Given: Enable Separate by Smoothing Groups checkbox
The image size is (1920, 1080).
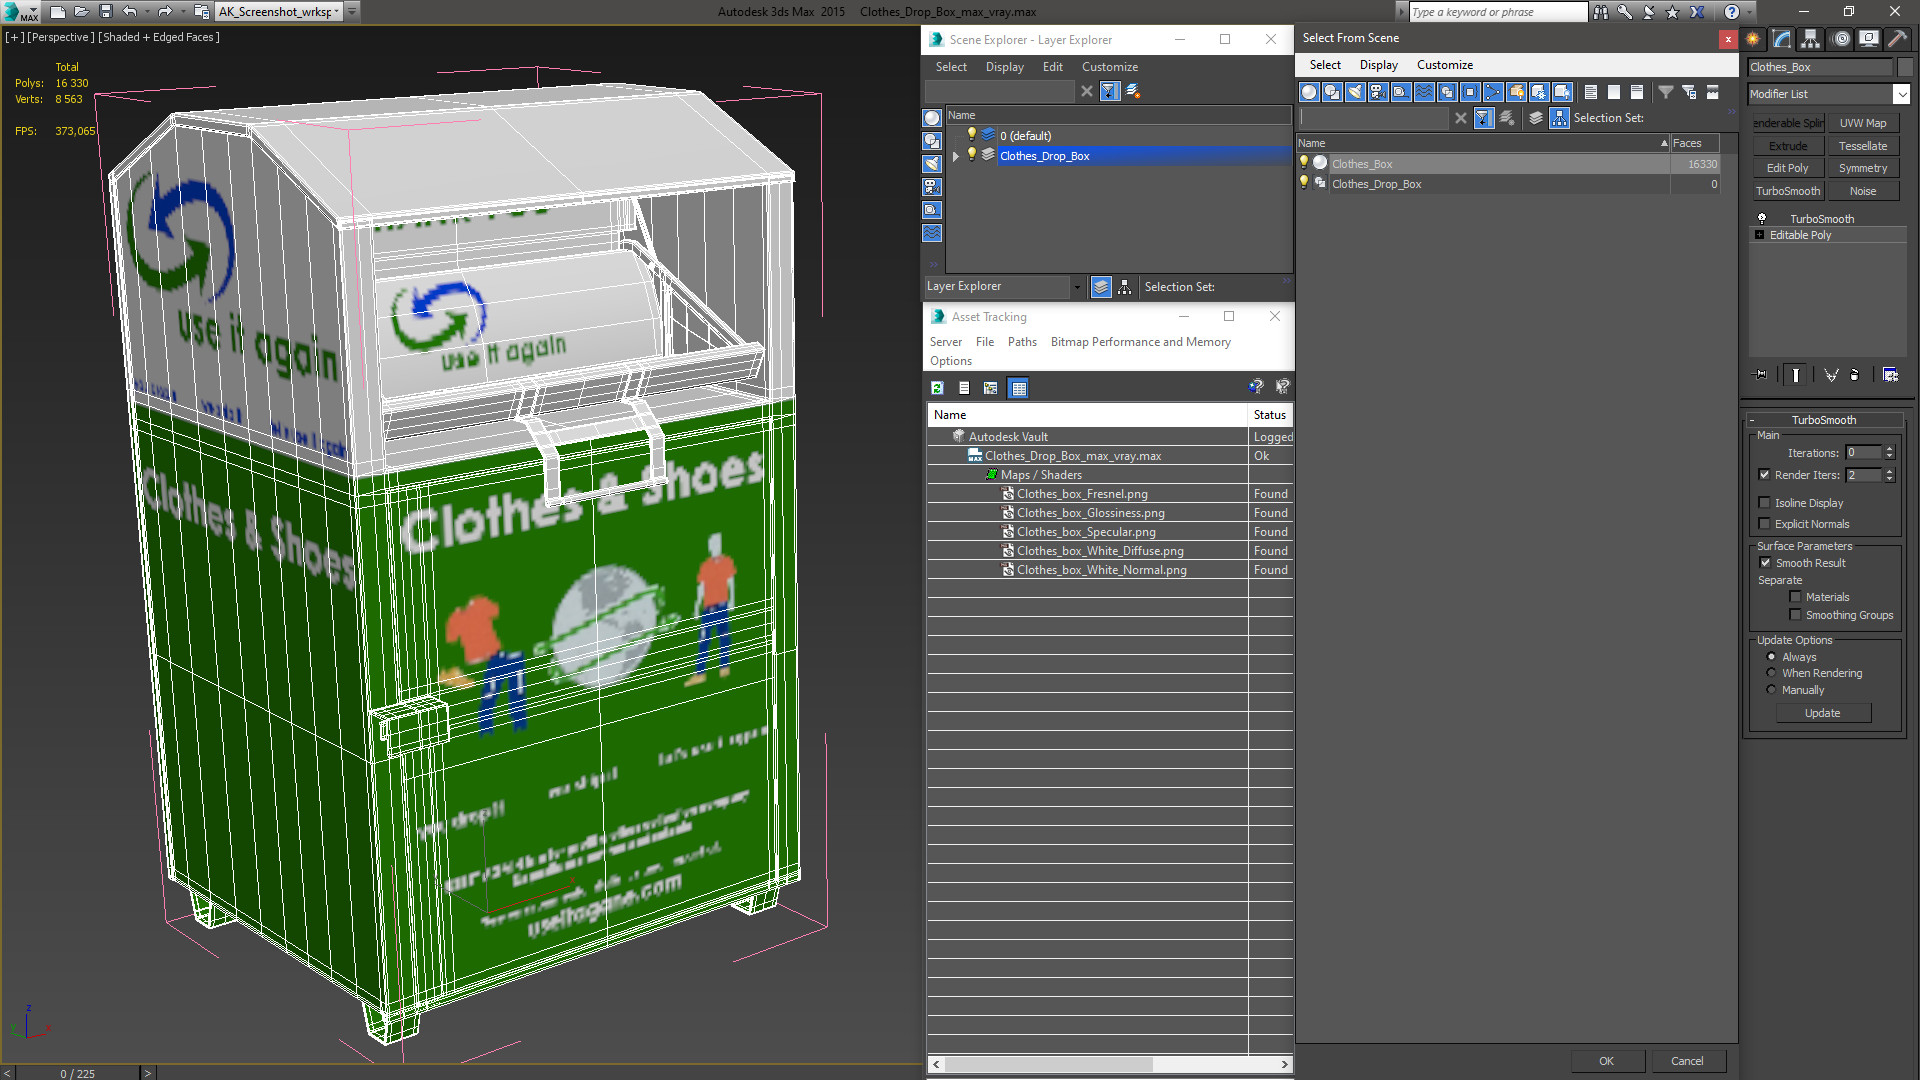Looking at the screenshot, I should (x=1795, y=615).
